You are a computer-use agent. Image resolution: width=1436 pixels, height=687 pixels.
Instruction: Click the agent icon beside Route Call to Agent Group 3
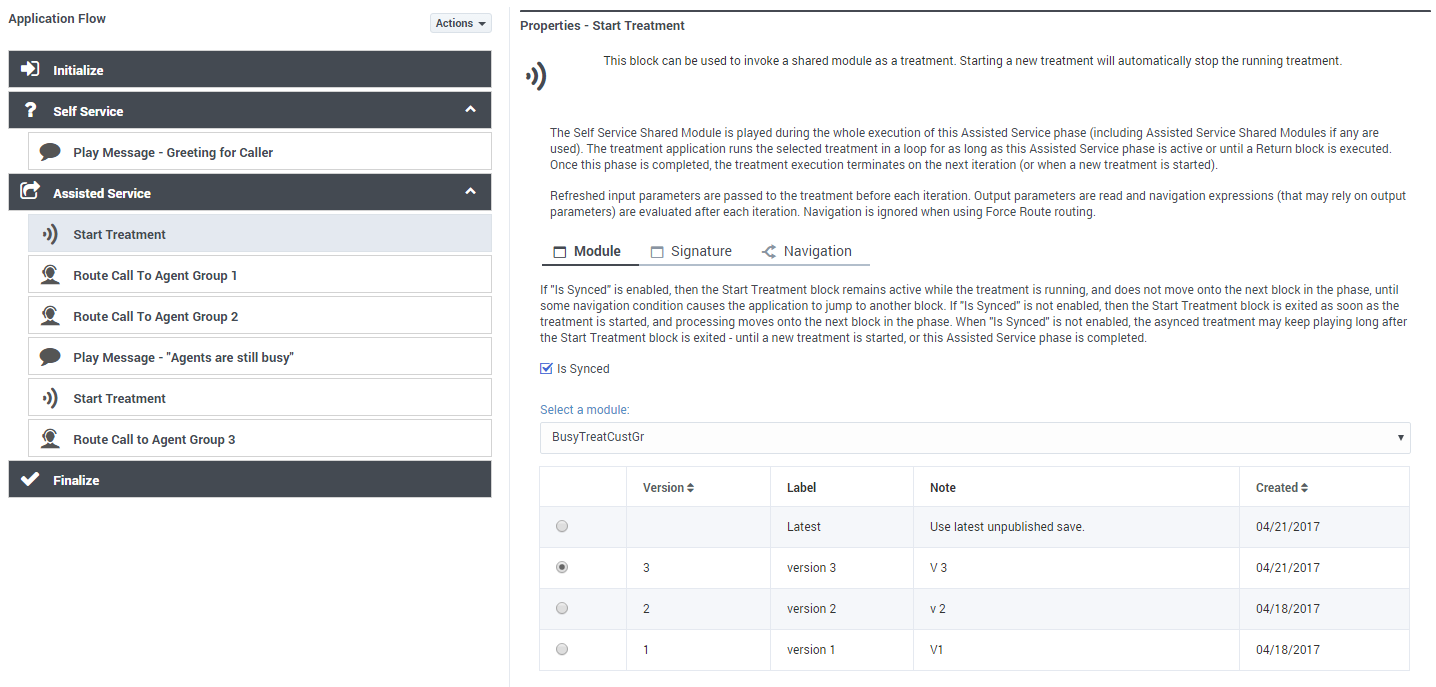click(x=48, y=438)
